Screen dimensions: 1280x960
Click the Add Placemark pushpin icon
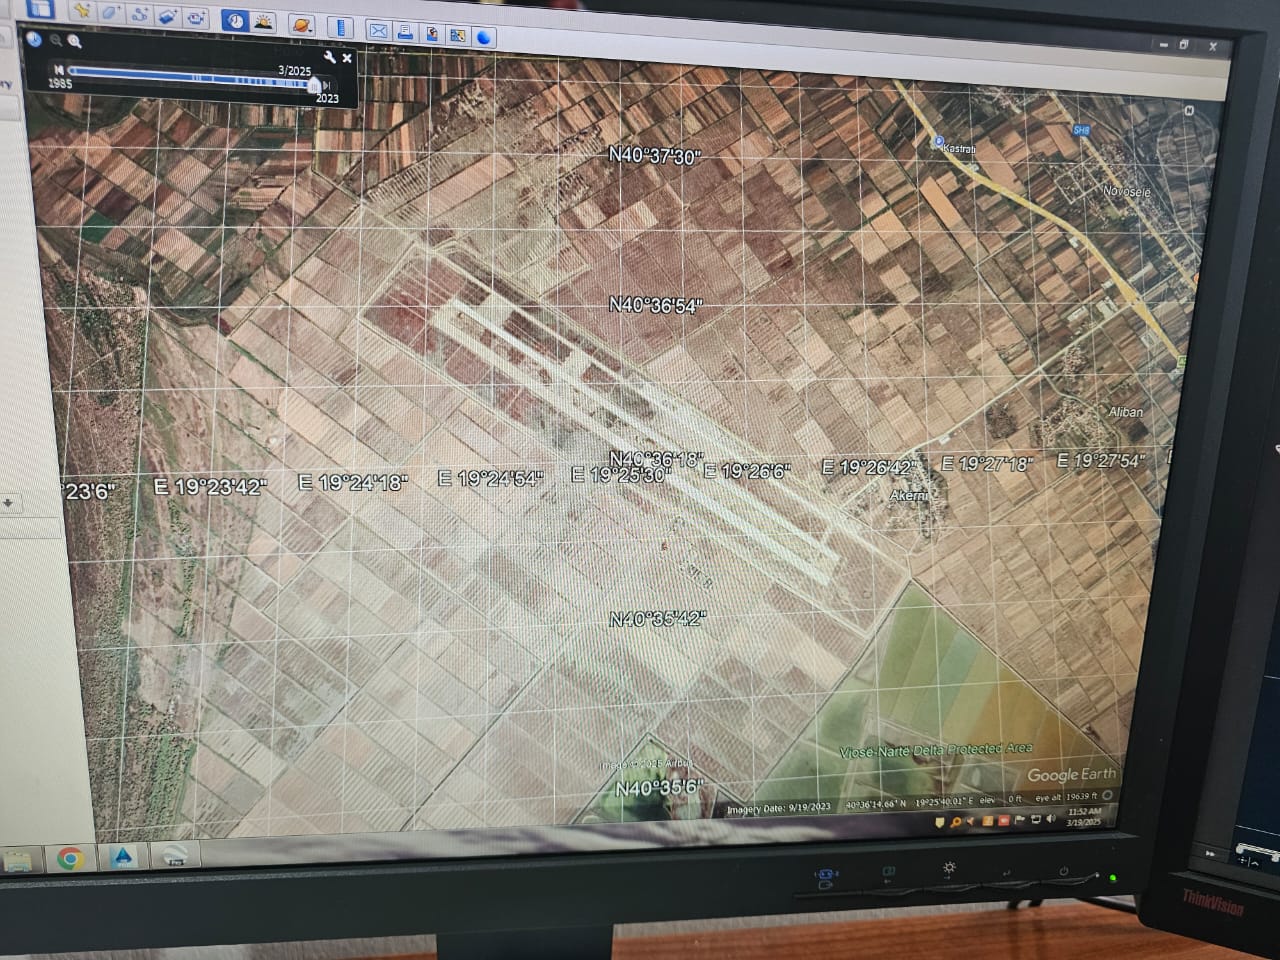point(82,11)
